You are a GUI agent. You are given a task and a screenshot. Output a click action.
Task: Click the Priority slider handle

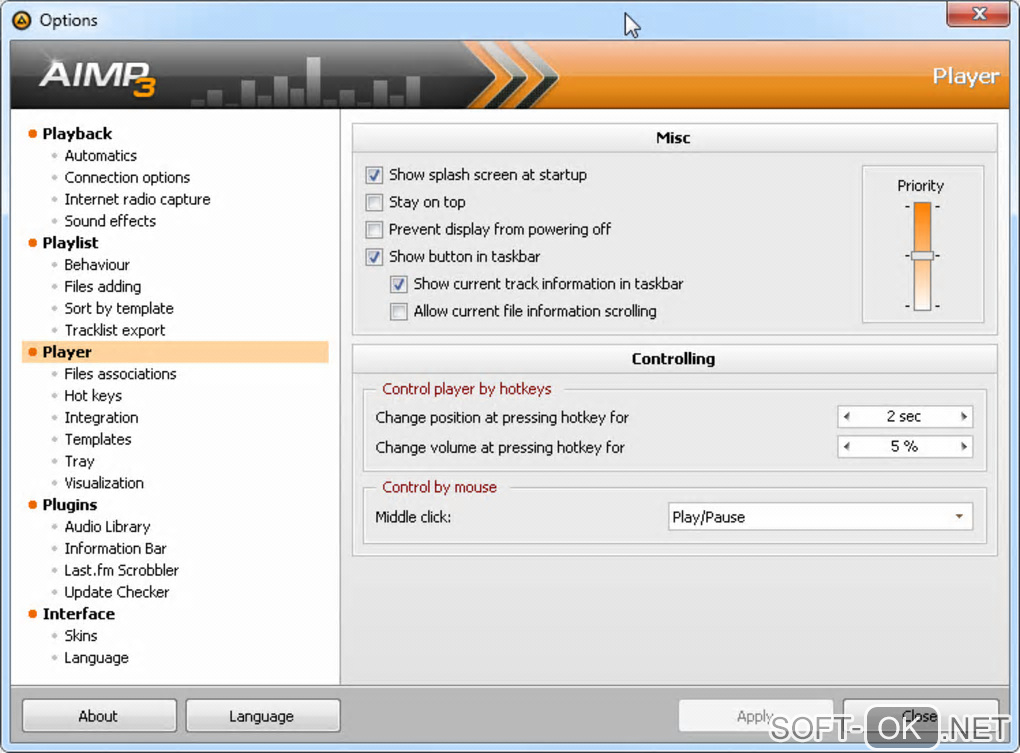pos(922,256)
